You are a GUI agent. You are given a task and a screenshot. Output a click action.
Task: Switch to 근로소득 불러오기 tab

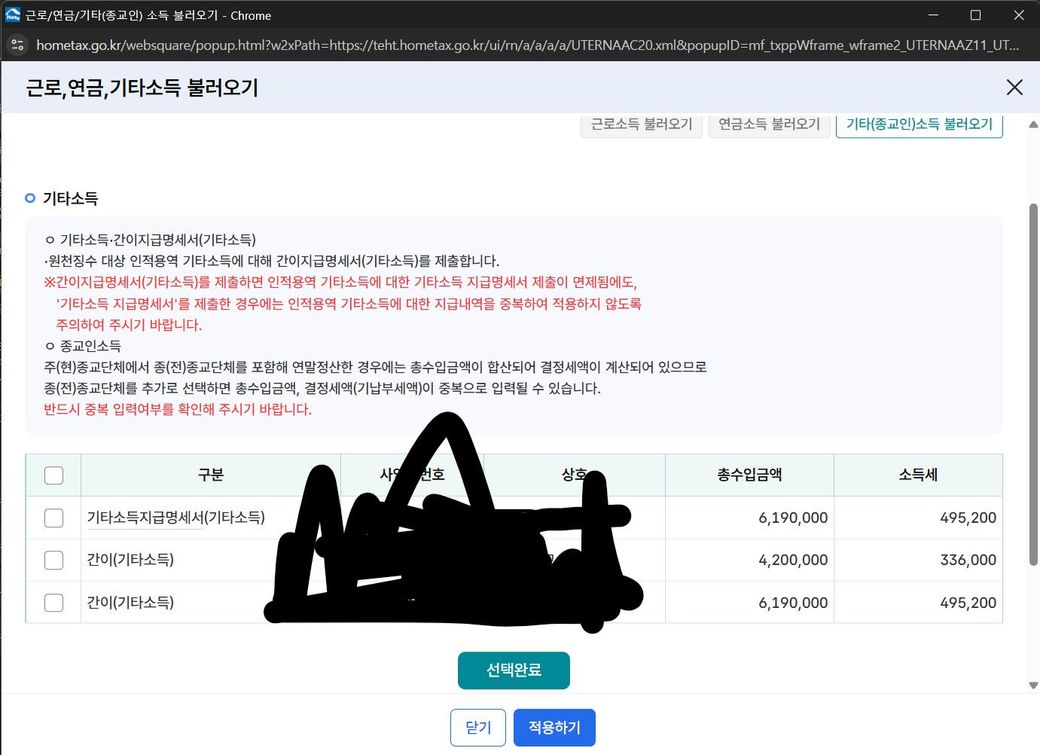click(641, 125)
